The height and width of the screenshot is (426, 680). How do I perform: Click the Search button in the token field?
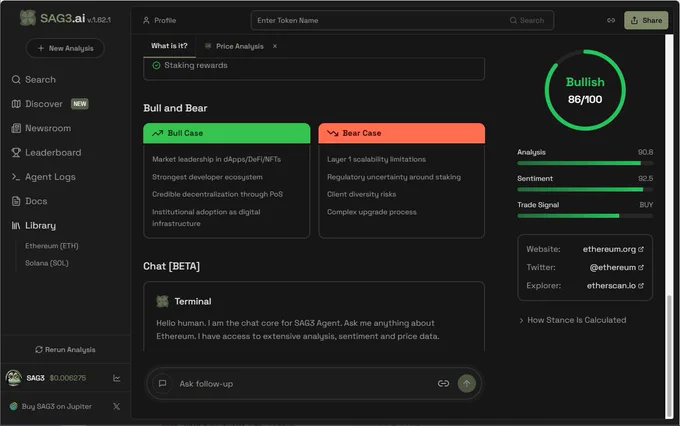[x=527, y=20]
